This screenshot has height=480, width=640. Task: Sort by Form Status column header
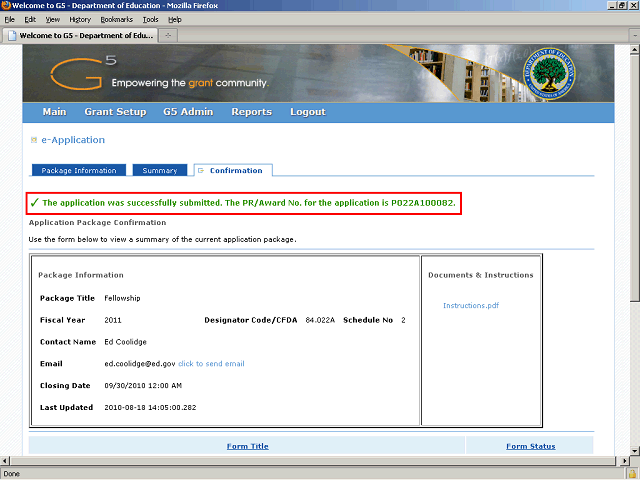point(531,446)
